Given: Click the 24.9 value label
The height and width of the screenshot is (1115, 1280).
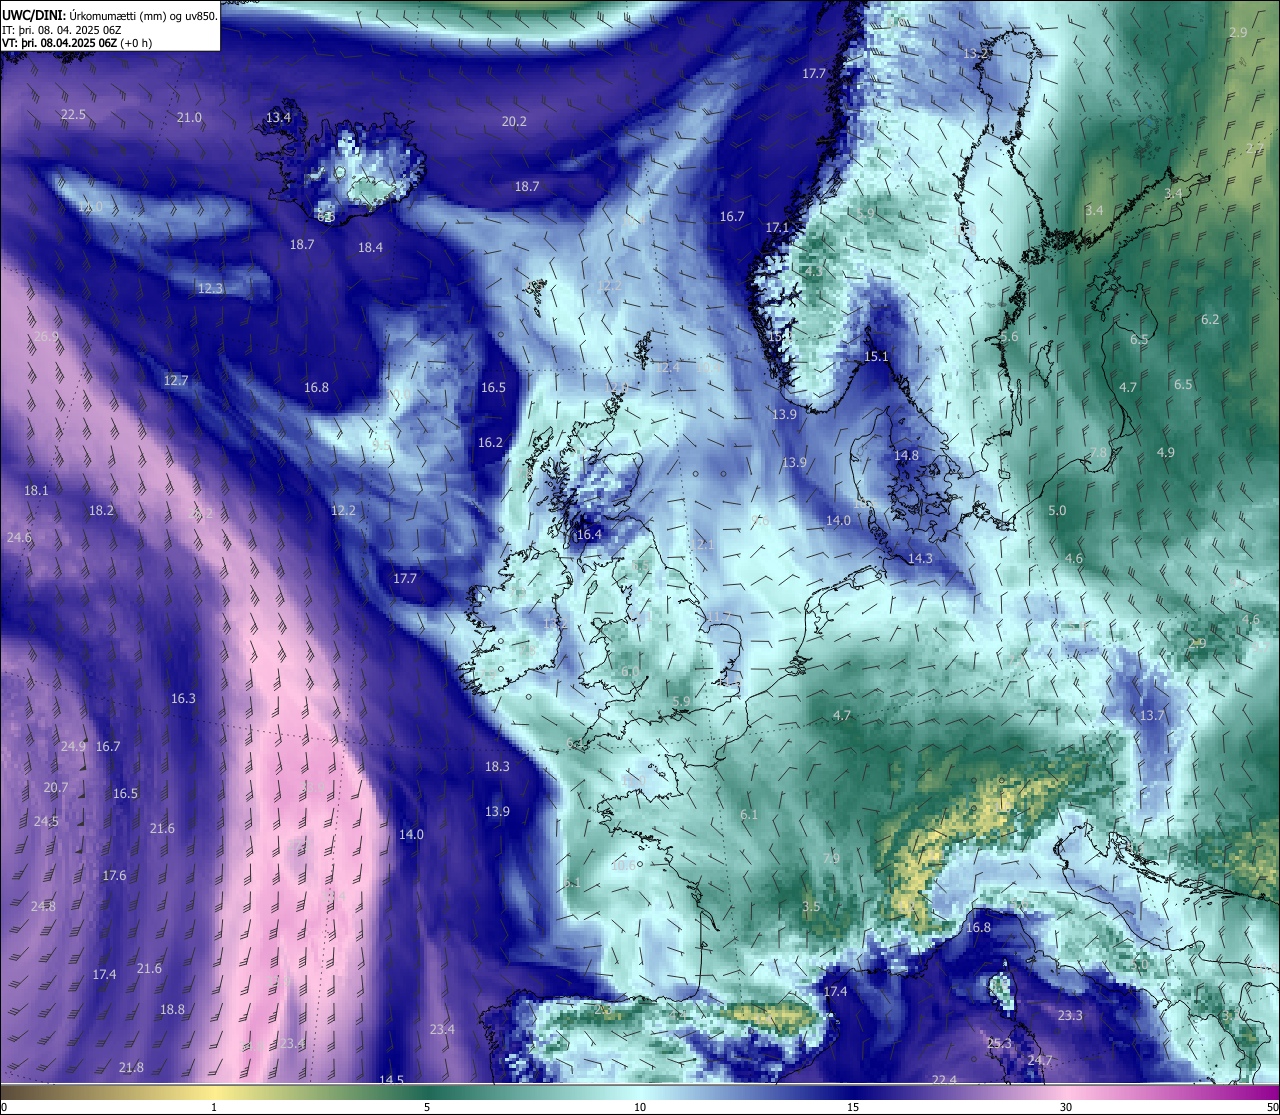Looking at the screenshot, I should click(x=73, y=747).
